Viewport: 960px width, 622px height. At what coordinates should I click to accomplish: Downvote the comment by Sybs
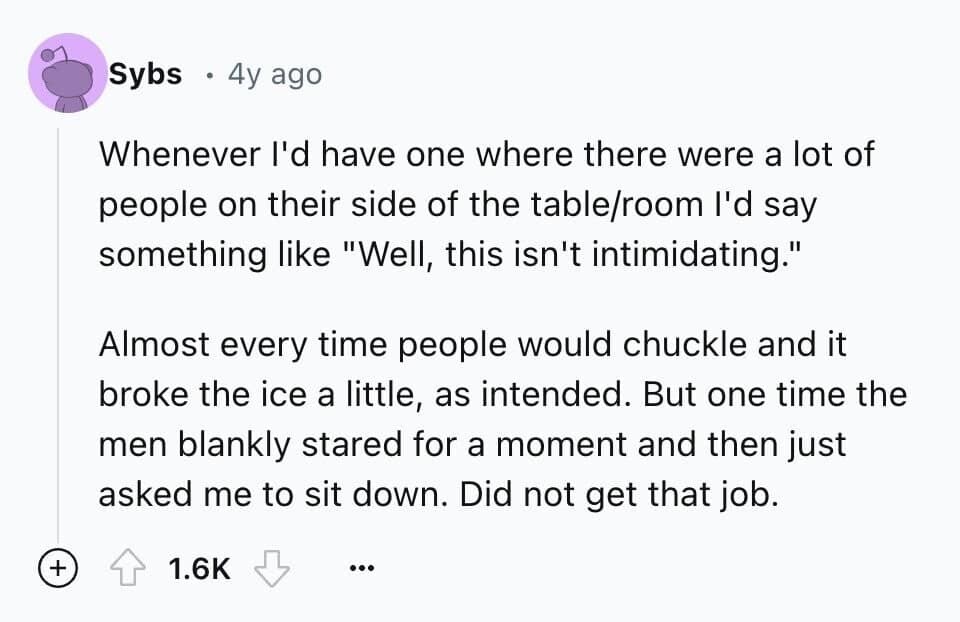pos(271,570)
